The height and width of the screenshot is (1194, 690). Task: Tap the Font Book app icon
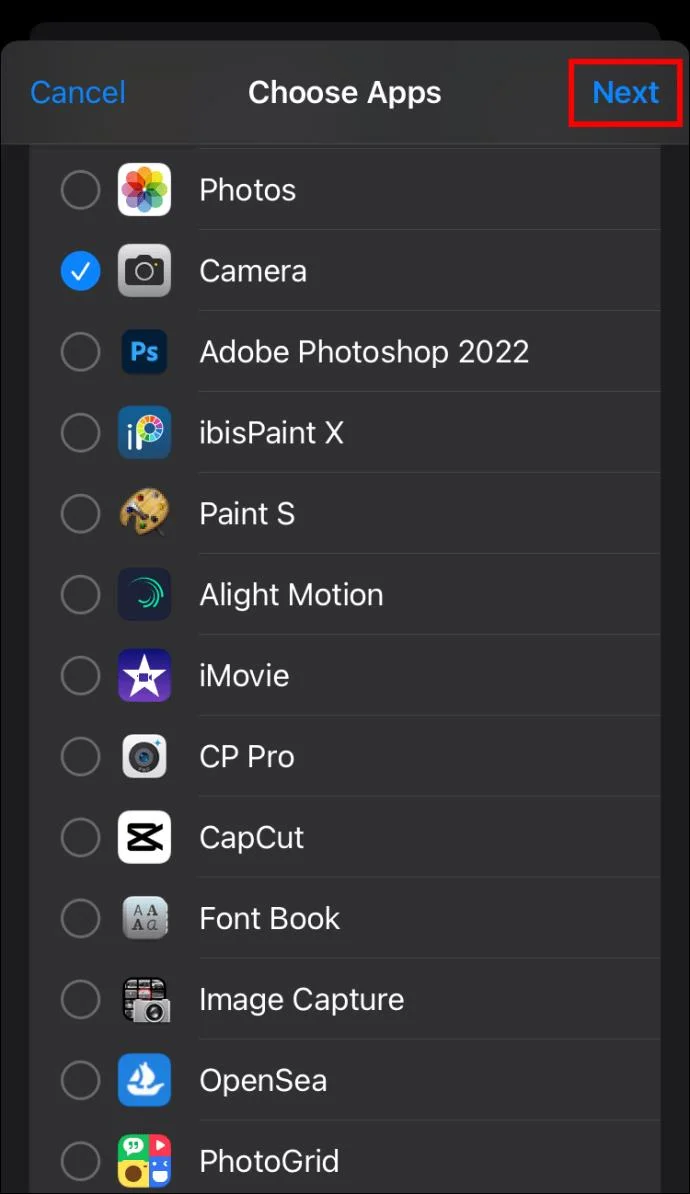144,919
